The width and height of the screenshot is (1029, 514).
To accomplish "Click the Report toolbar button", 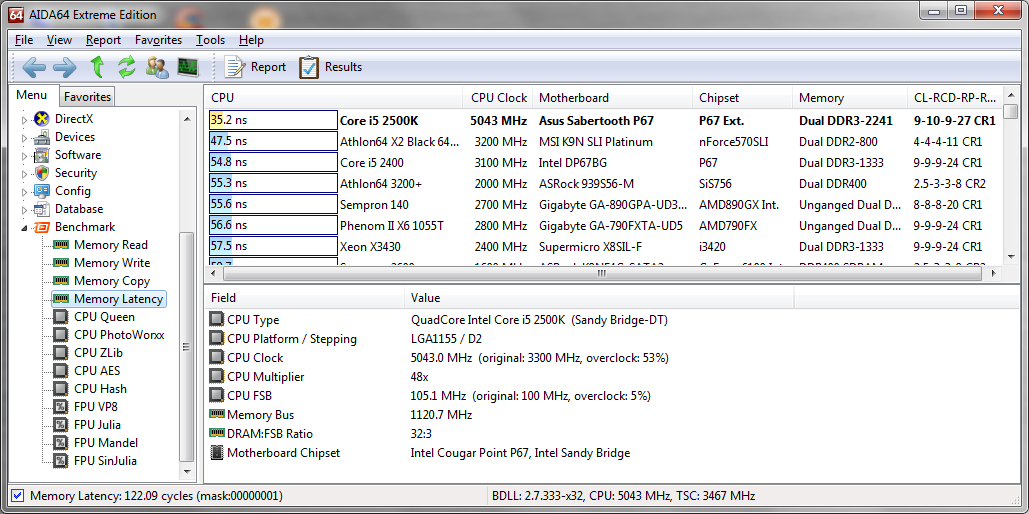I will click(255, 67).
